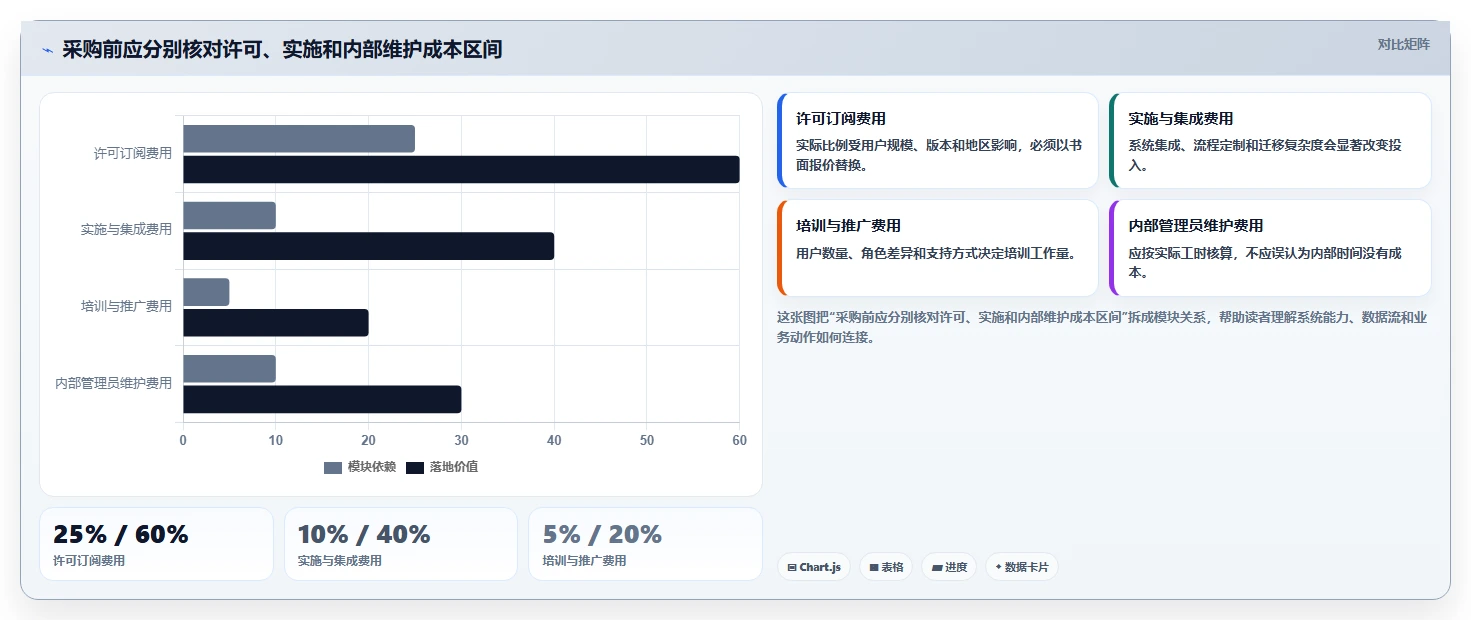Click the 内部管理员维护费用 y-axis label
1471x620 pixels.
pyautogui.click(x=113, y=383)
